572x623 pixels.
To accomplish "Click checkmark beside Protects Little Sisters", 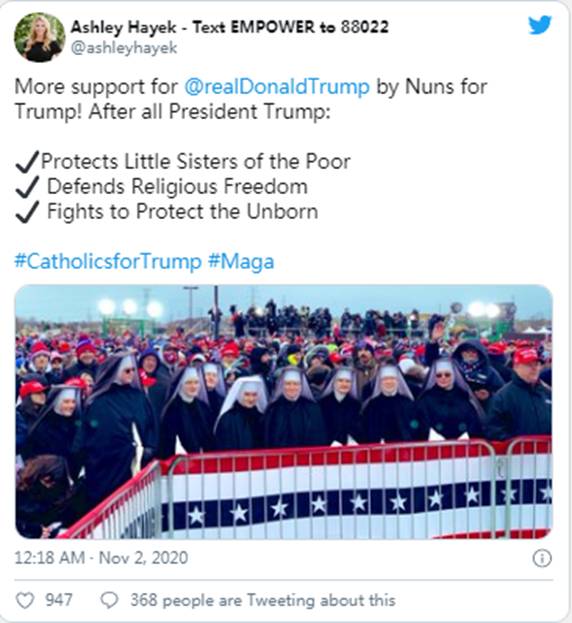I will tap(27, 162).
